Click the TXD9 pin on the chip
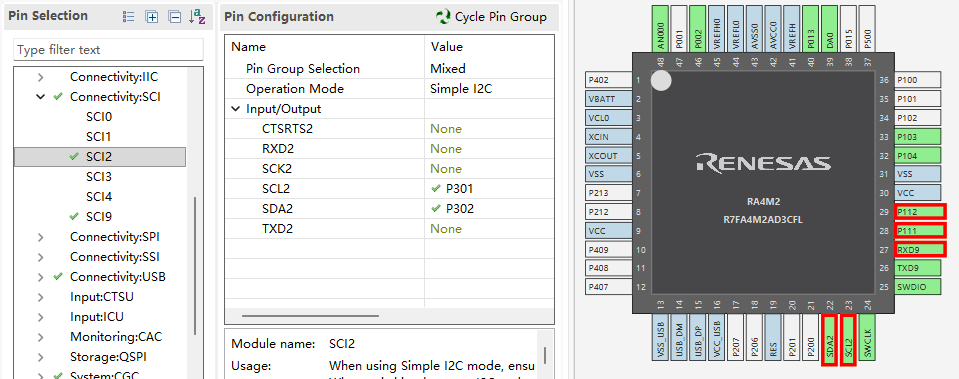 point(919,268)
